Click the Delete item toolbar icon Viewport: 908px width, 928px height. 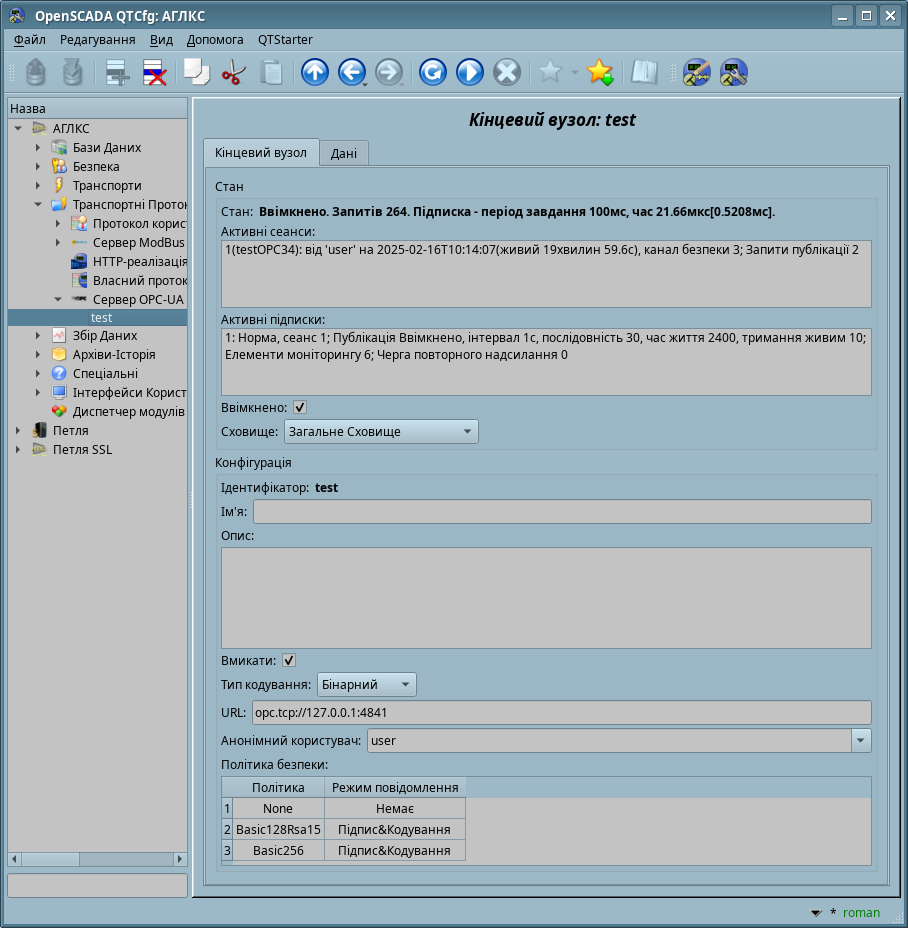tap(154, 72)
